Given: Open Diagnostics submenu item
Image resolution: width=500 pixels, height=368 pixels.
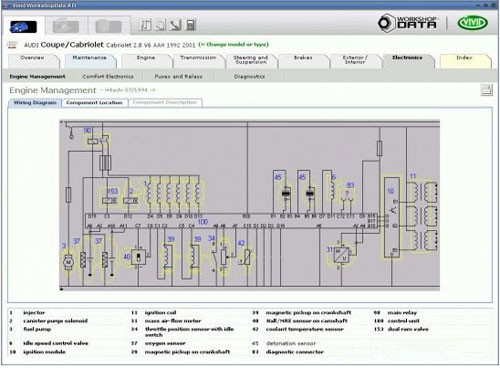Looking at the screenshot, I should [249, 77].
